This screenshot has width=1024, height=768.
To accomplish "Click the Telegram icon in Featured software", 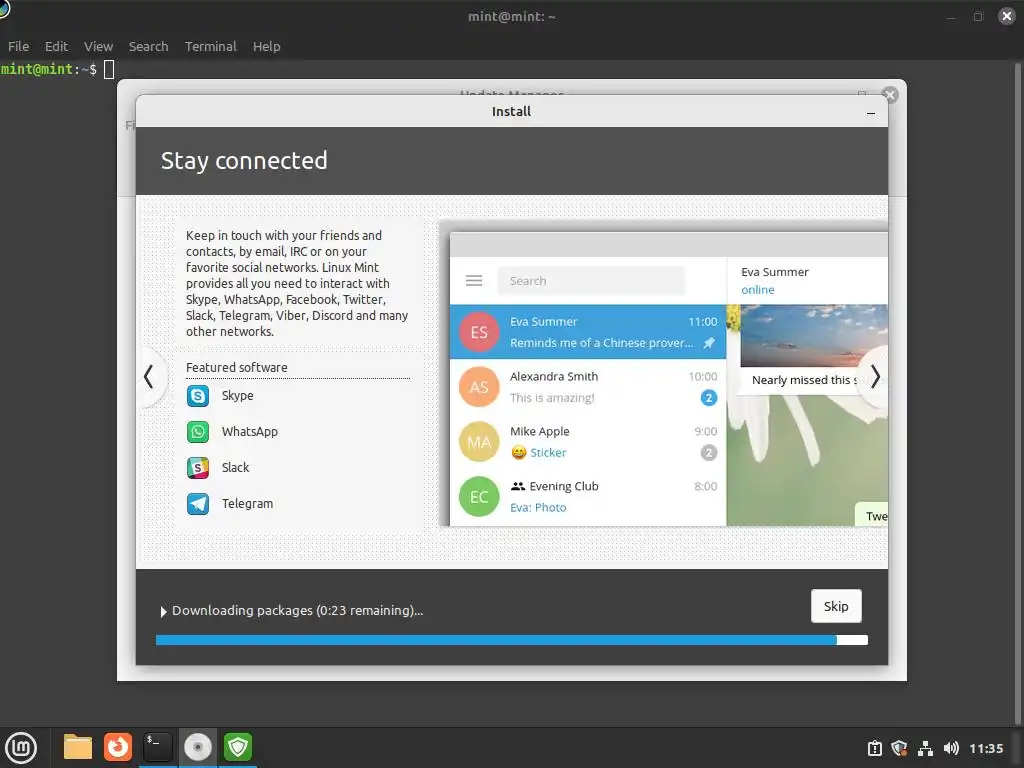I will pyautogui.click(x=198, y=504).
